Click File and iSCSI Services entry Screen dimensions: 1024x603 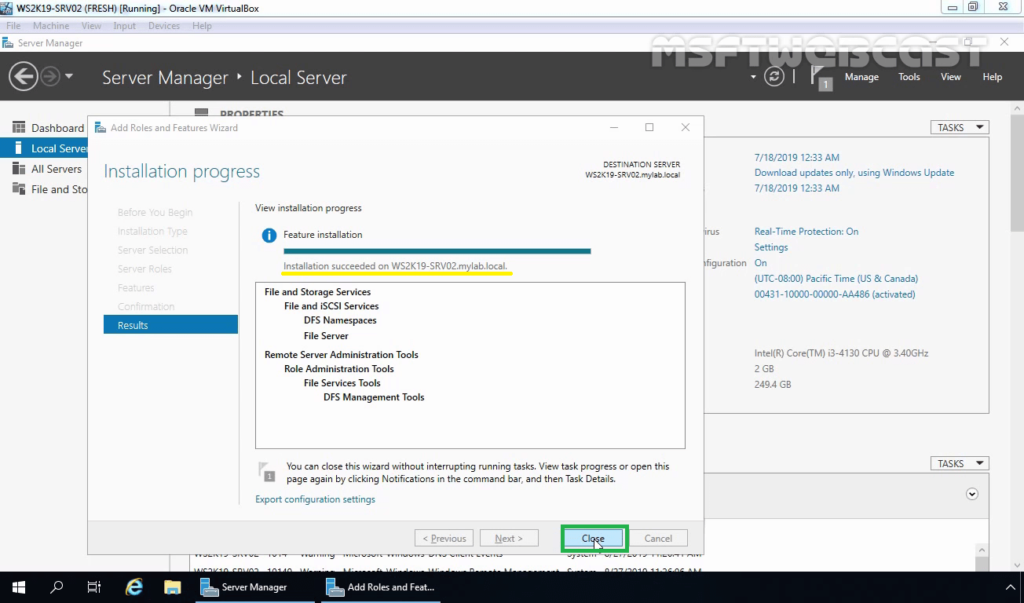(331, 306)
